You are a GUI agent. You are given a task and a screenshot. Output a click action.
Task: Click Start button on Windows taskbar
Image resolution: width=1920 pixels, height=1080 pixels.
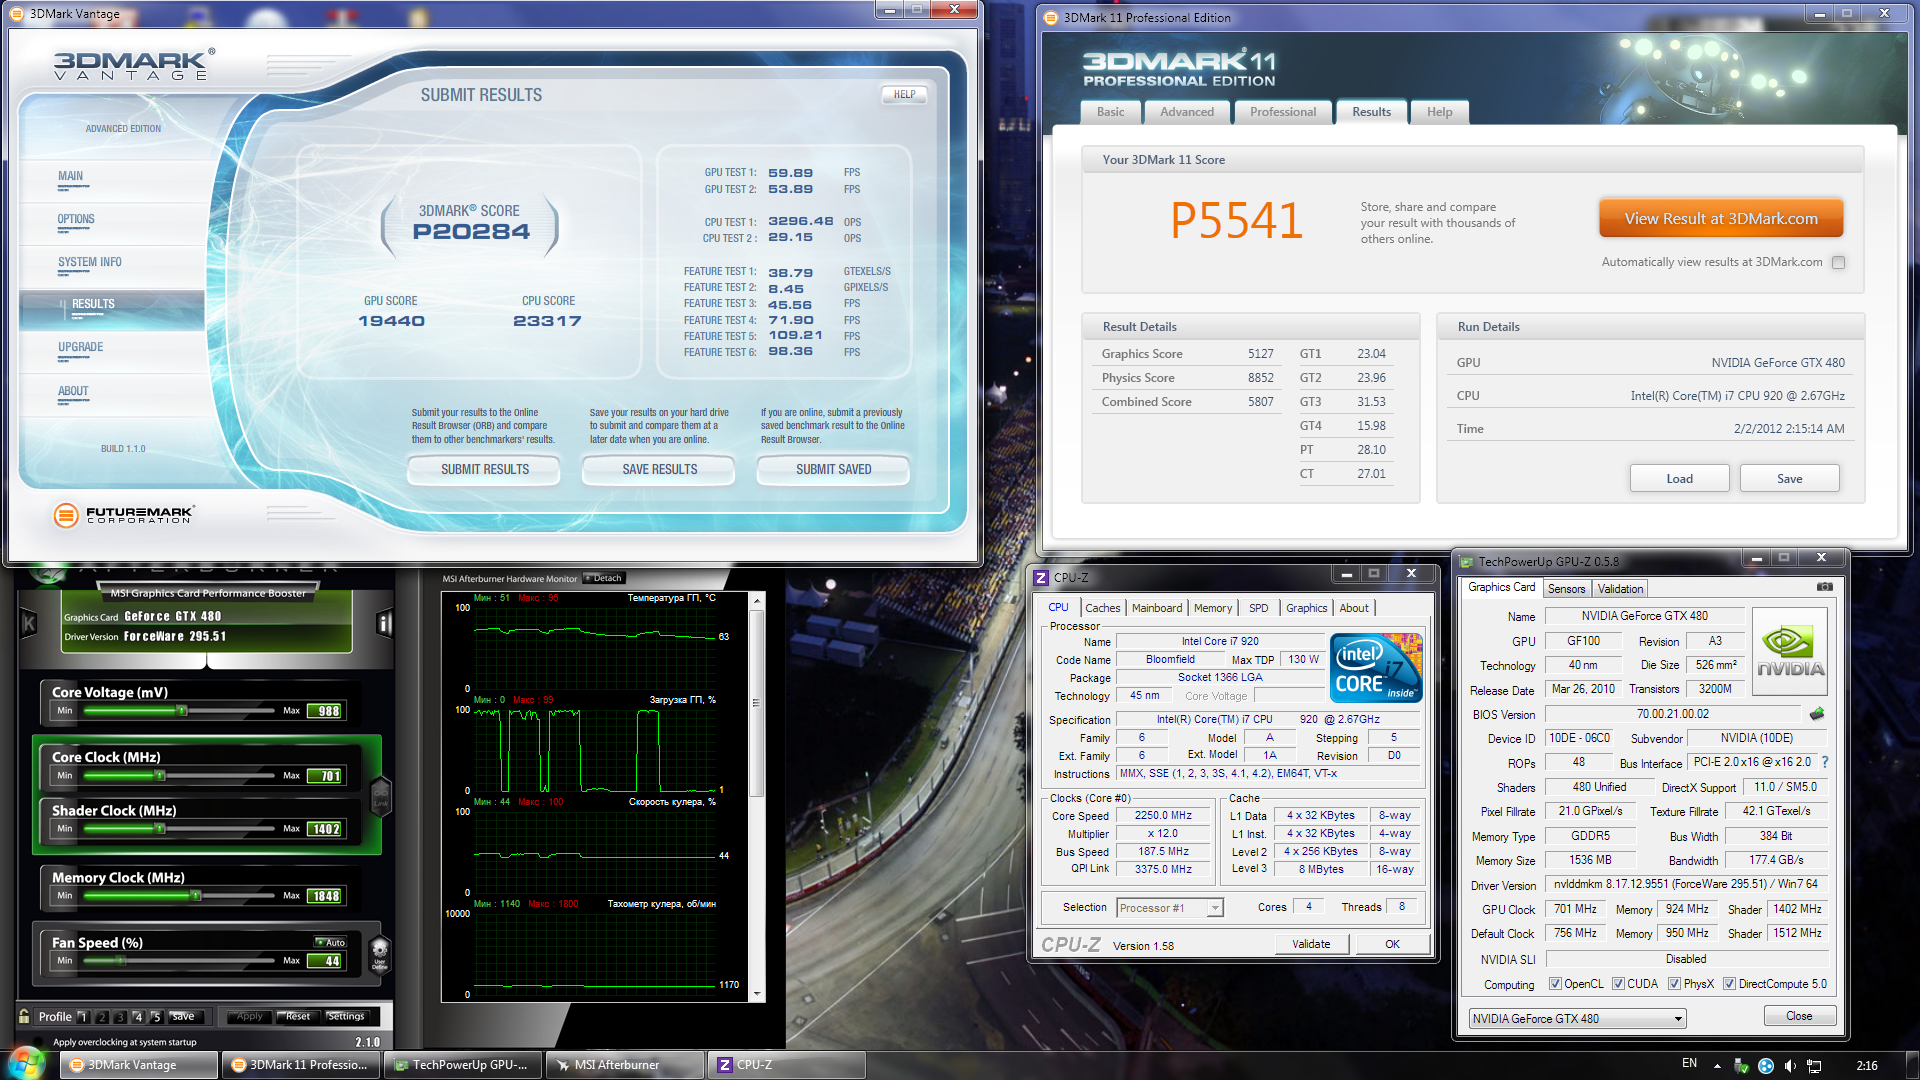(25, 1064)
